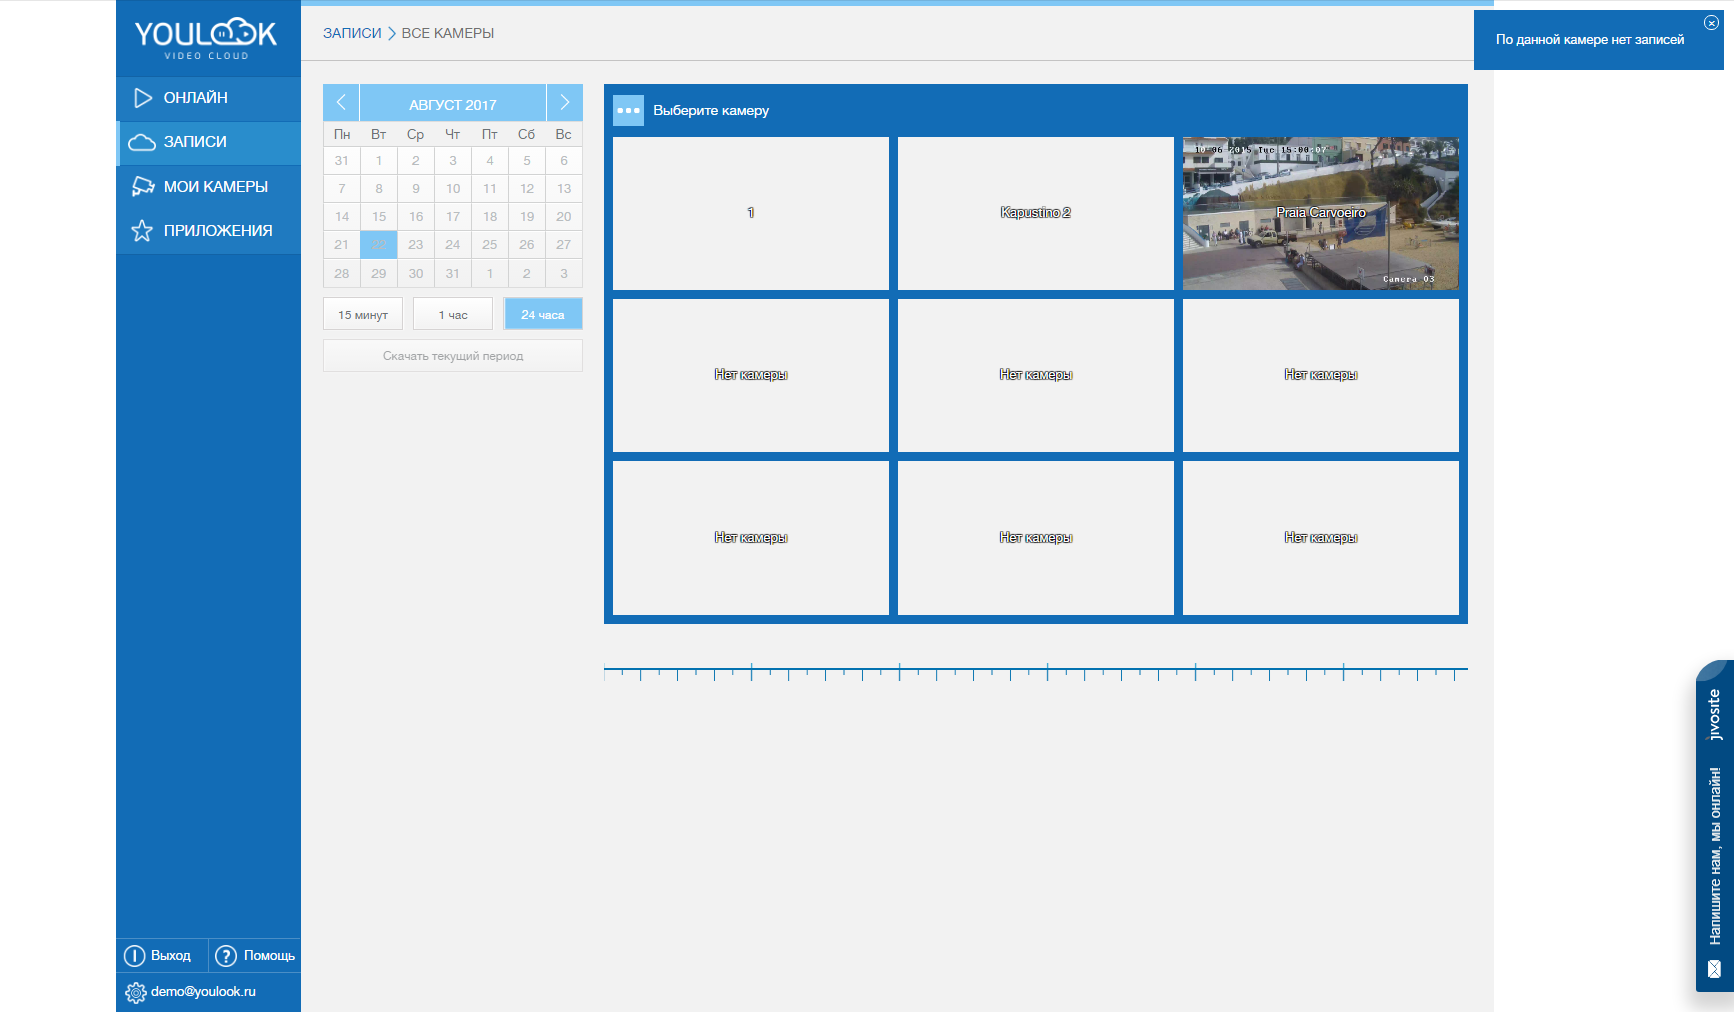Click the Выберите камеру header text
1734x1012 pixels.
(711, 110)
